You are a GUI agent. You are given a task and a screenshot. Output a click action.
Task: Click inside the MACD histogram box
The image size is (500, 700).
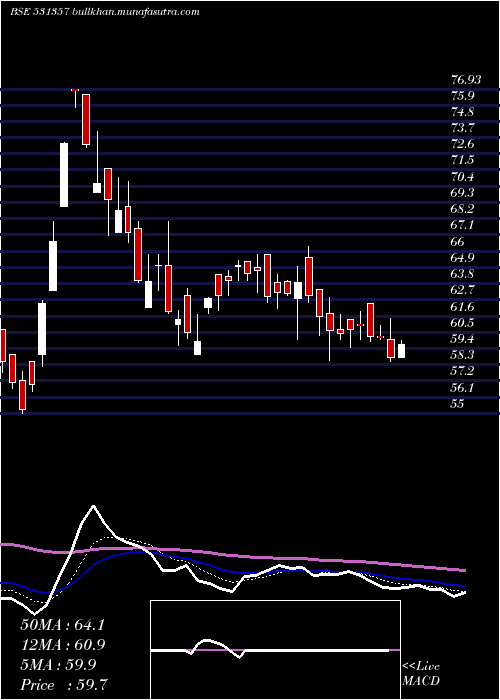(x=275, y=650)
